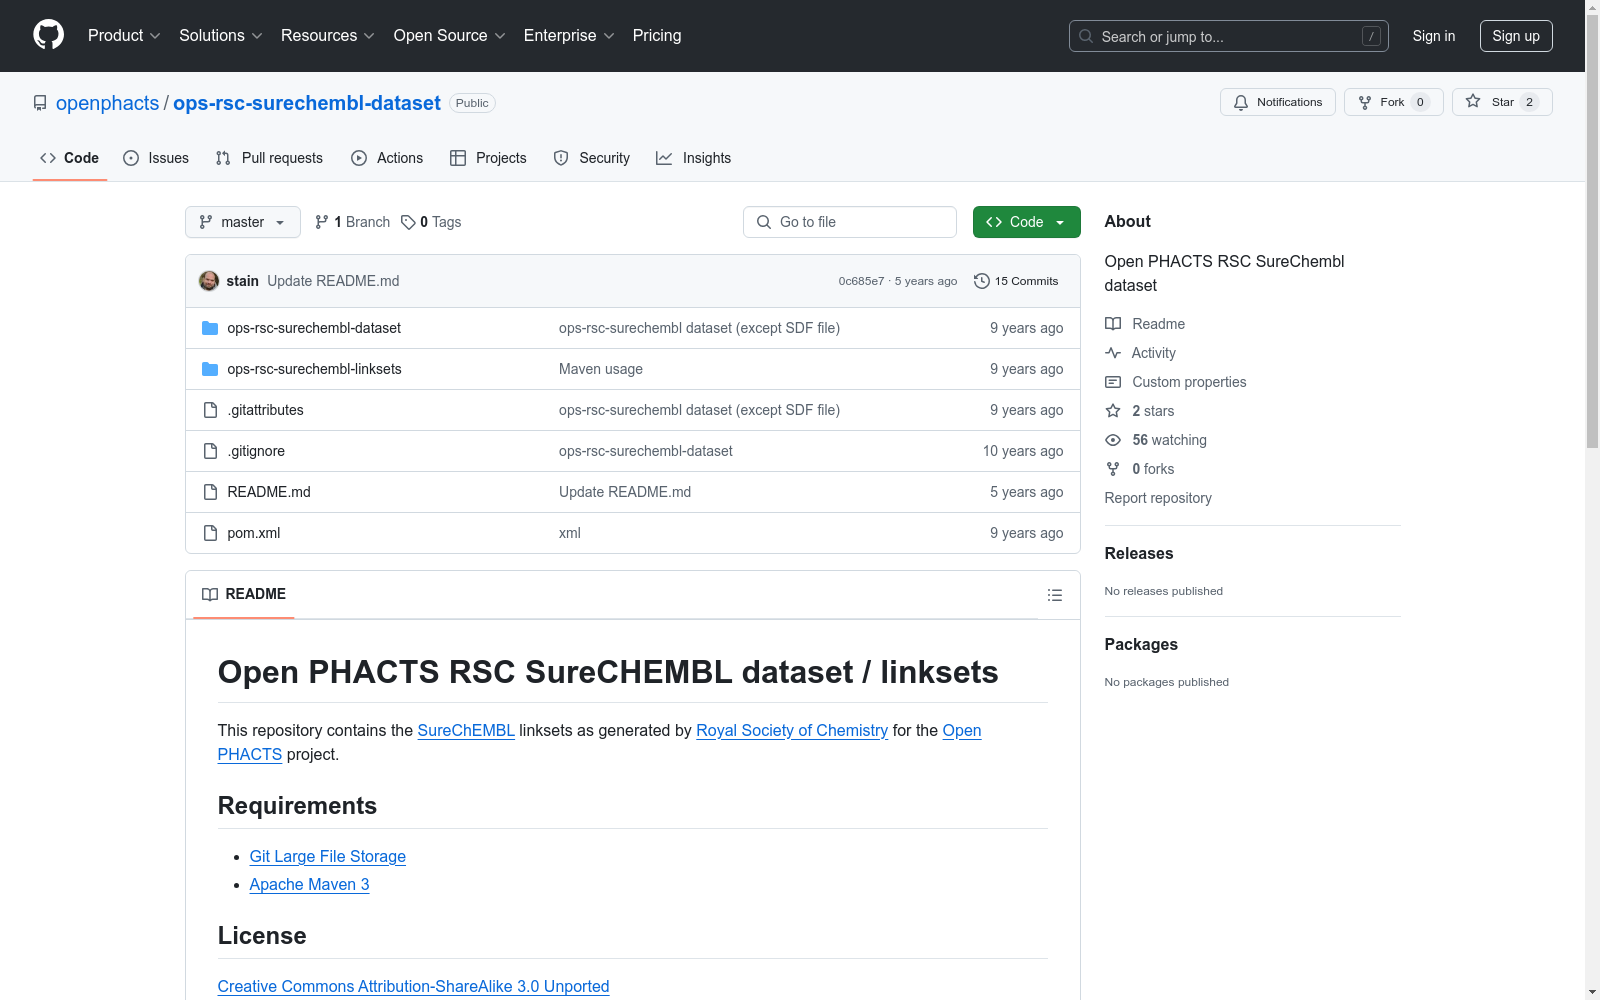Fork this repository
This screenshot has height=1000, width=1600.
[x=1393, y=102]
